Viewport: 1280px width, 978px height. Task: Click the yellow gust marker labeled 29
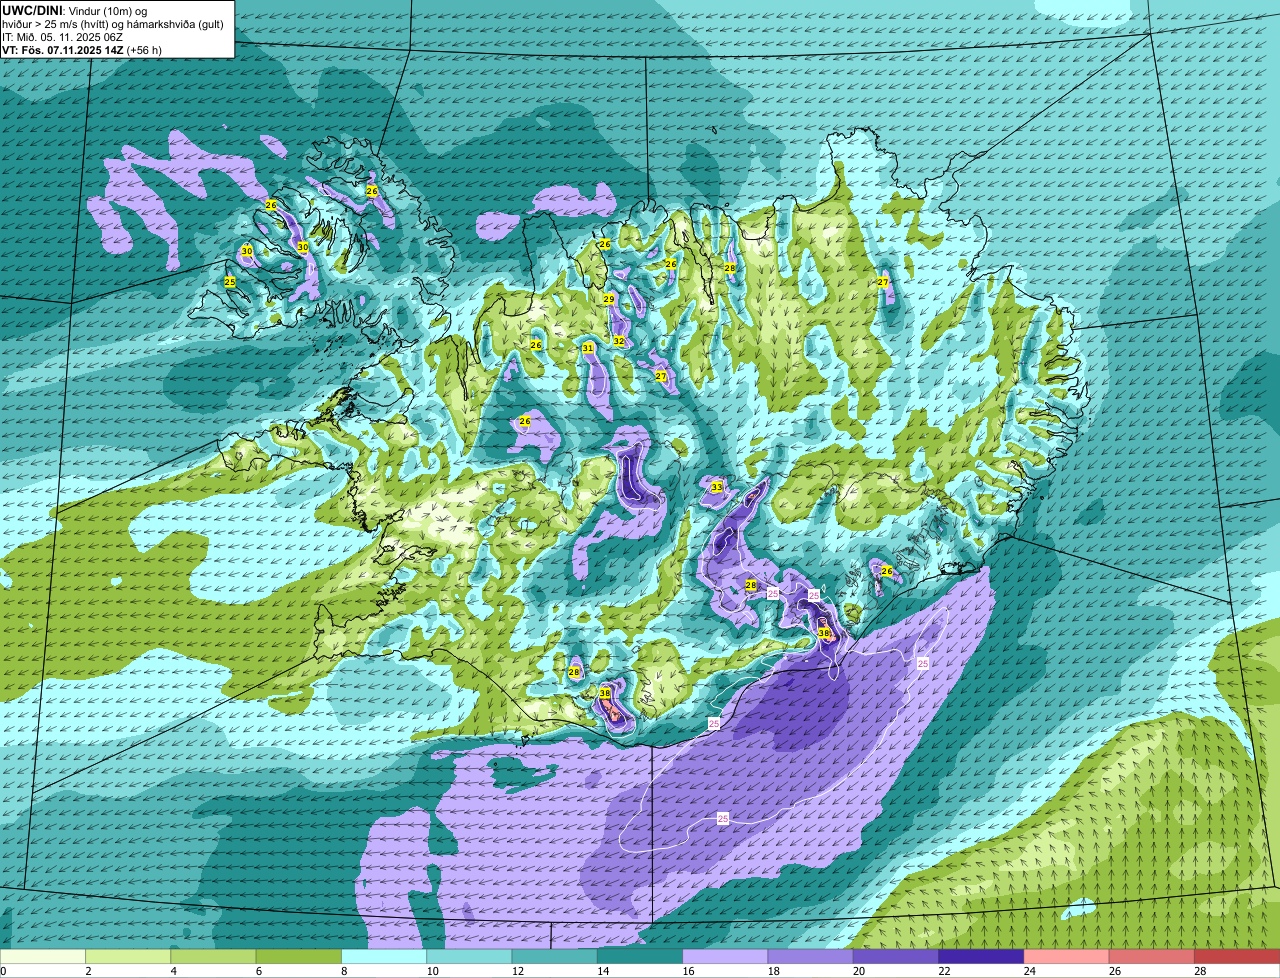(x=608, y=299)
